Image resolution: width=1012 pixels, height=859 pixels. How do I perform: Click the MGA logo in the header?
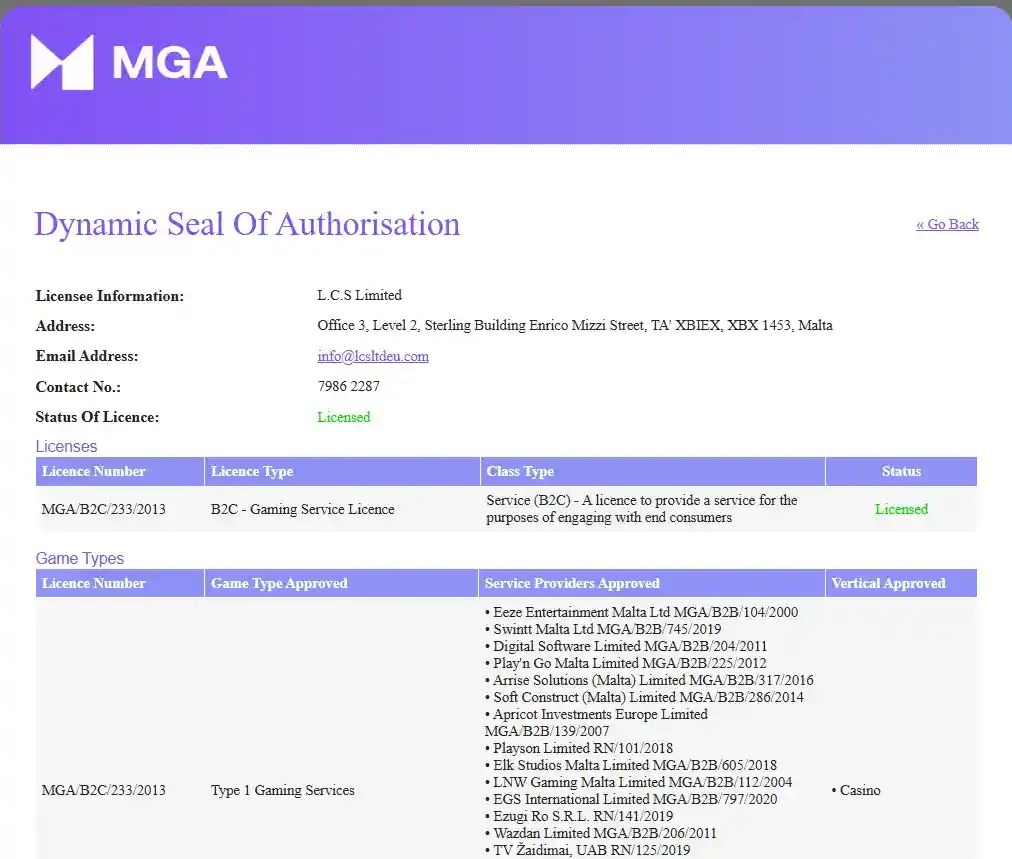coord(129,62)
